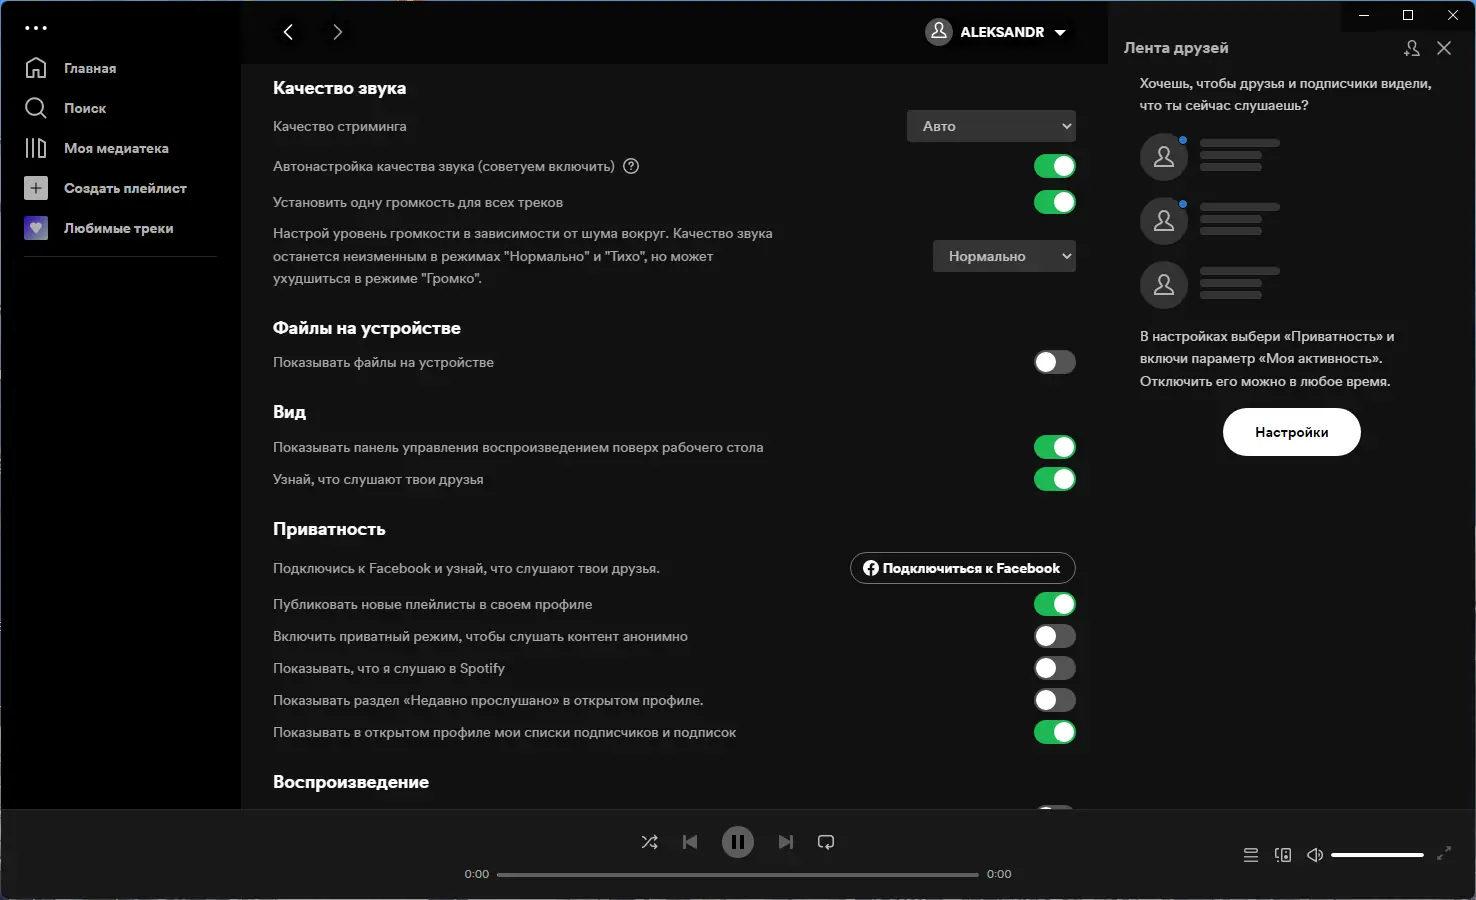Toggle Узнай, что слушают твои друзья
The height and width of the screenshot is (900, 1476).
1055,479
